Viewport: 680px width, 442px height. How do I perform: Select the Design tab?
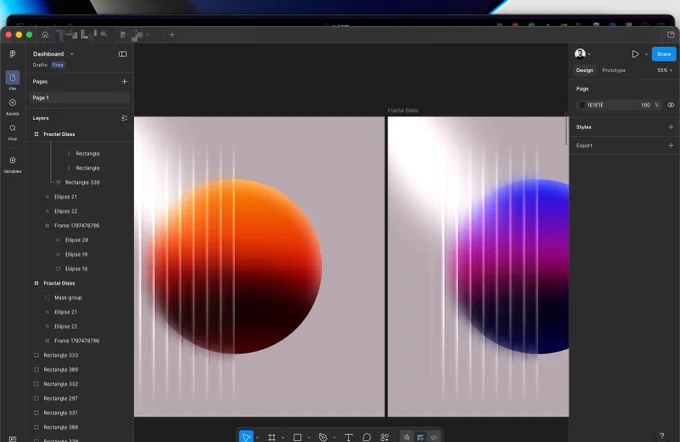click(584, 70)
